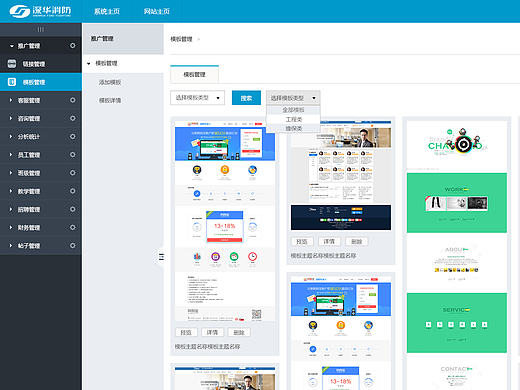Click the second card's 模板主题名称 caption
520x390 pixels.
[x=323, y=256]
